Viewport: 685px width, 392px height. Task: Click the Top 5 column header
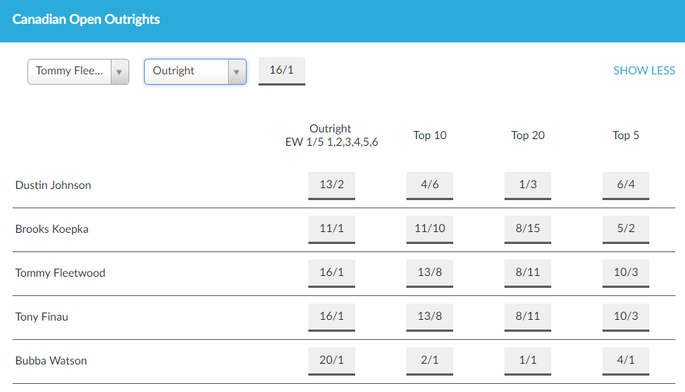click(626, 135)
